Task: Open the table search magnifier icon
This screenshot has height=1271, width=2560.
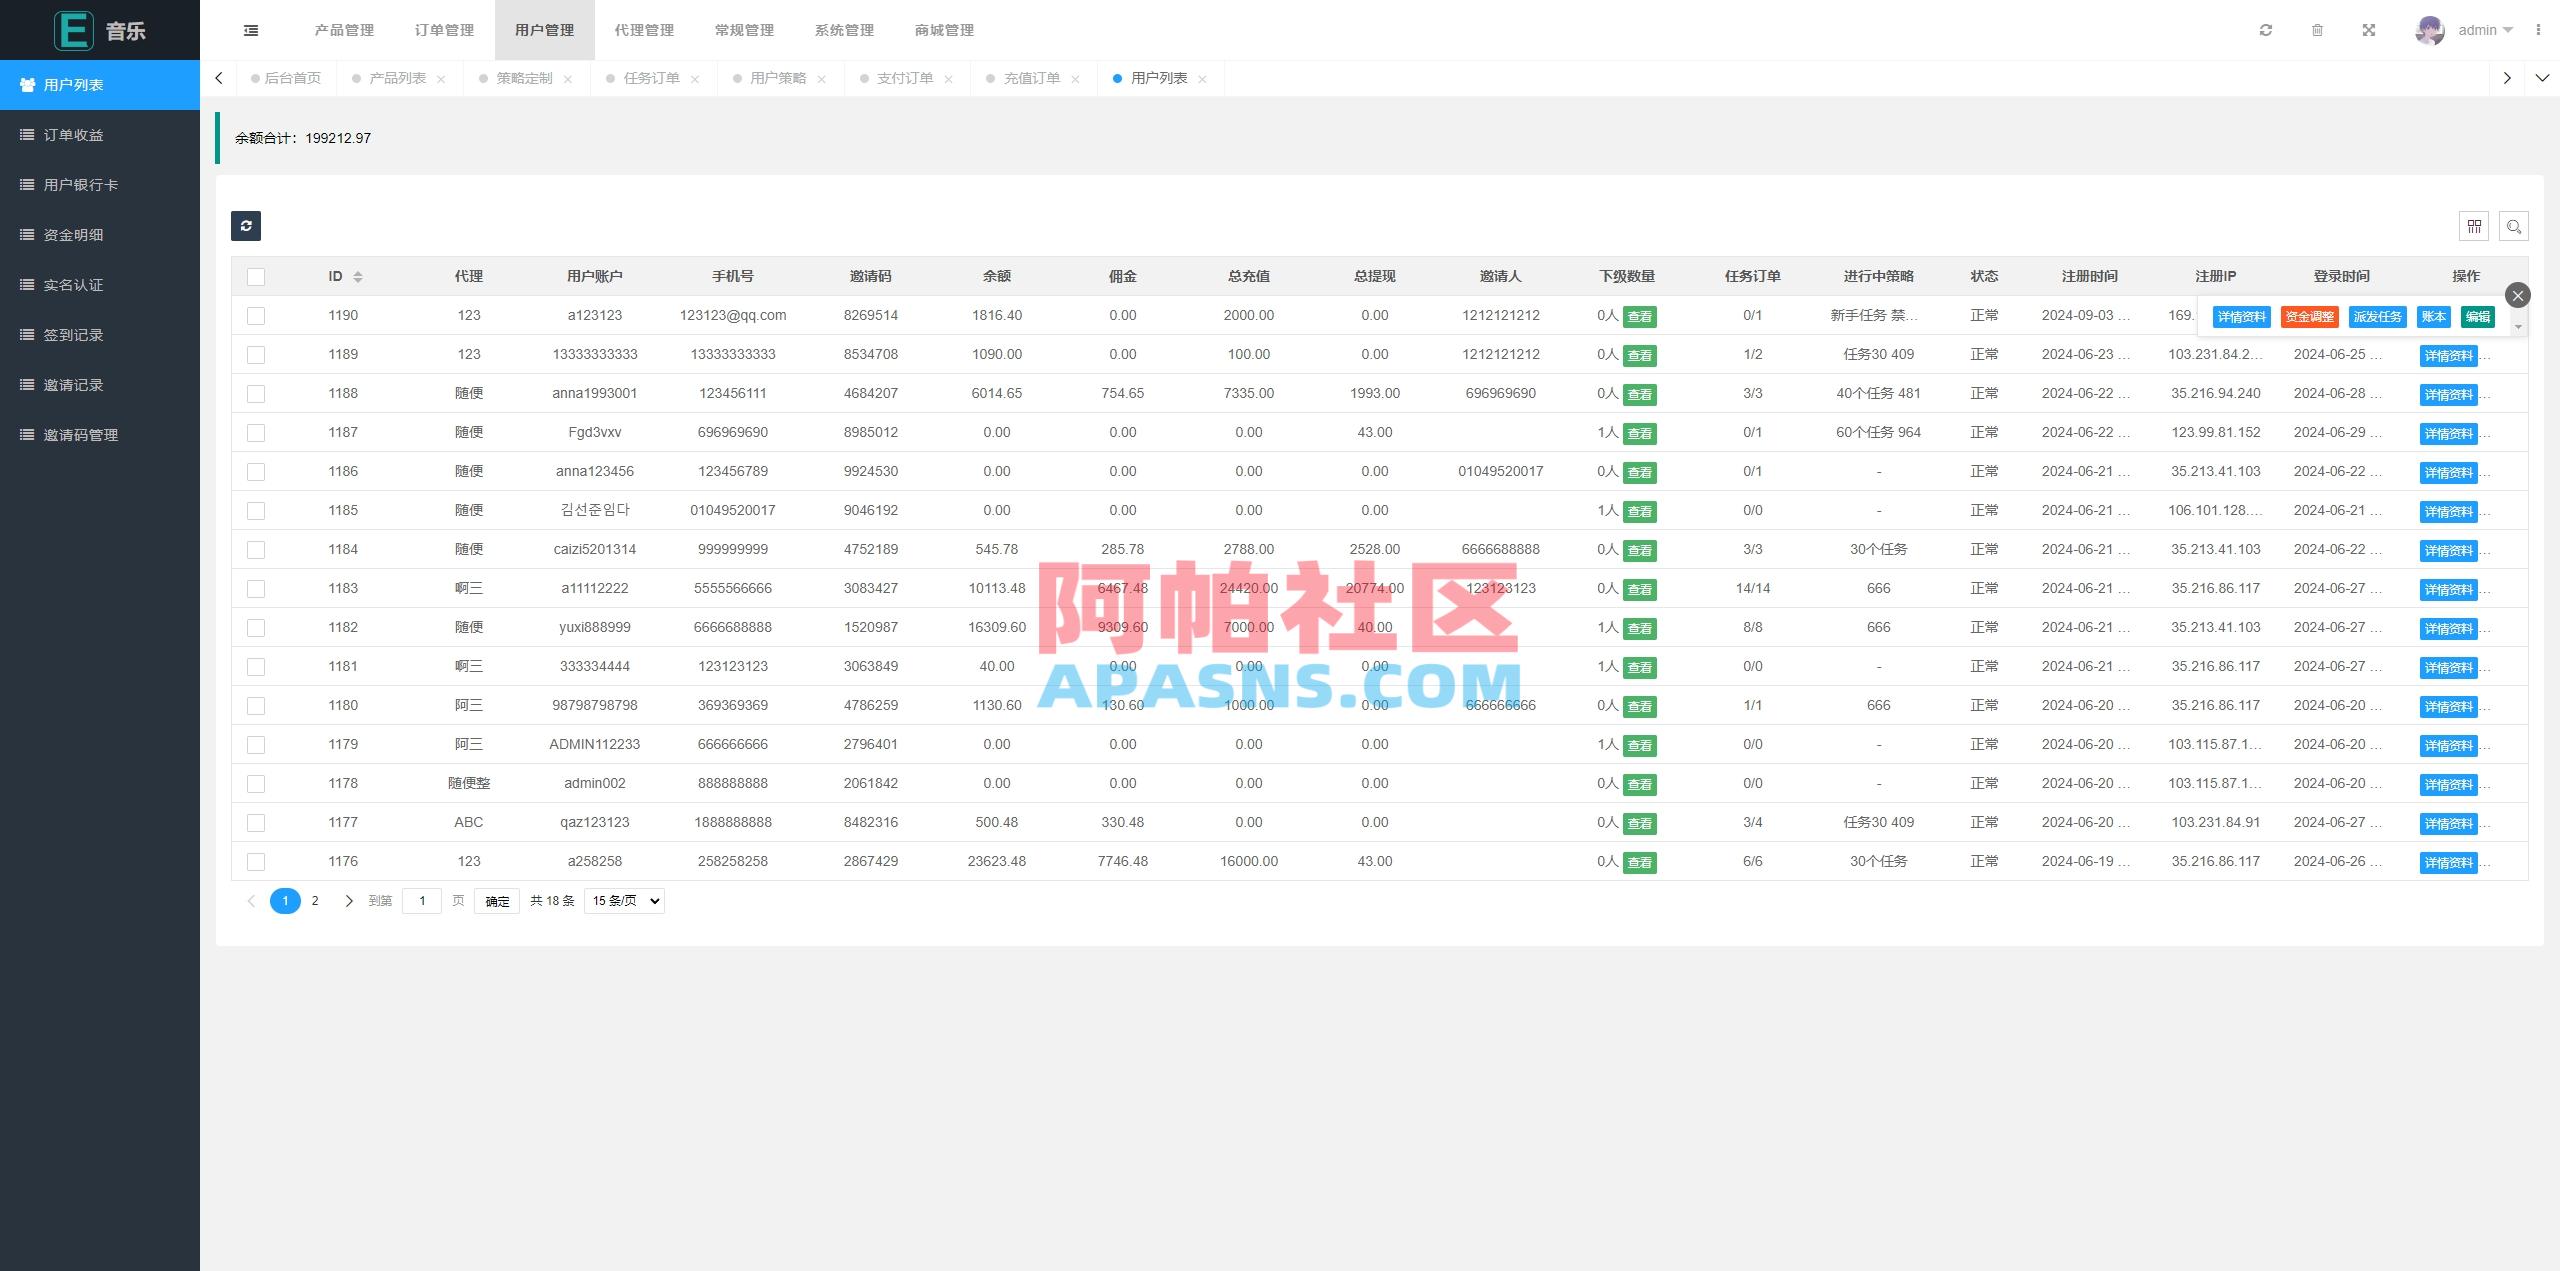Action: coord(2515,226)
